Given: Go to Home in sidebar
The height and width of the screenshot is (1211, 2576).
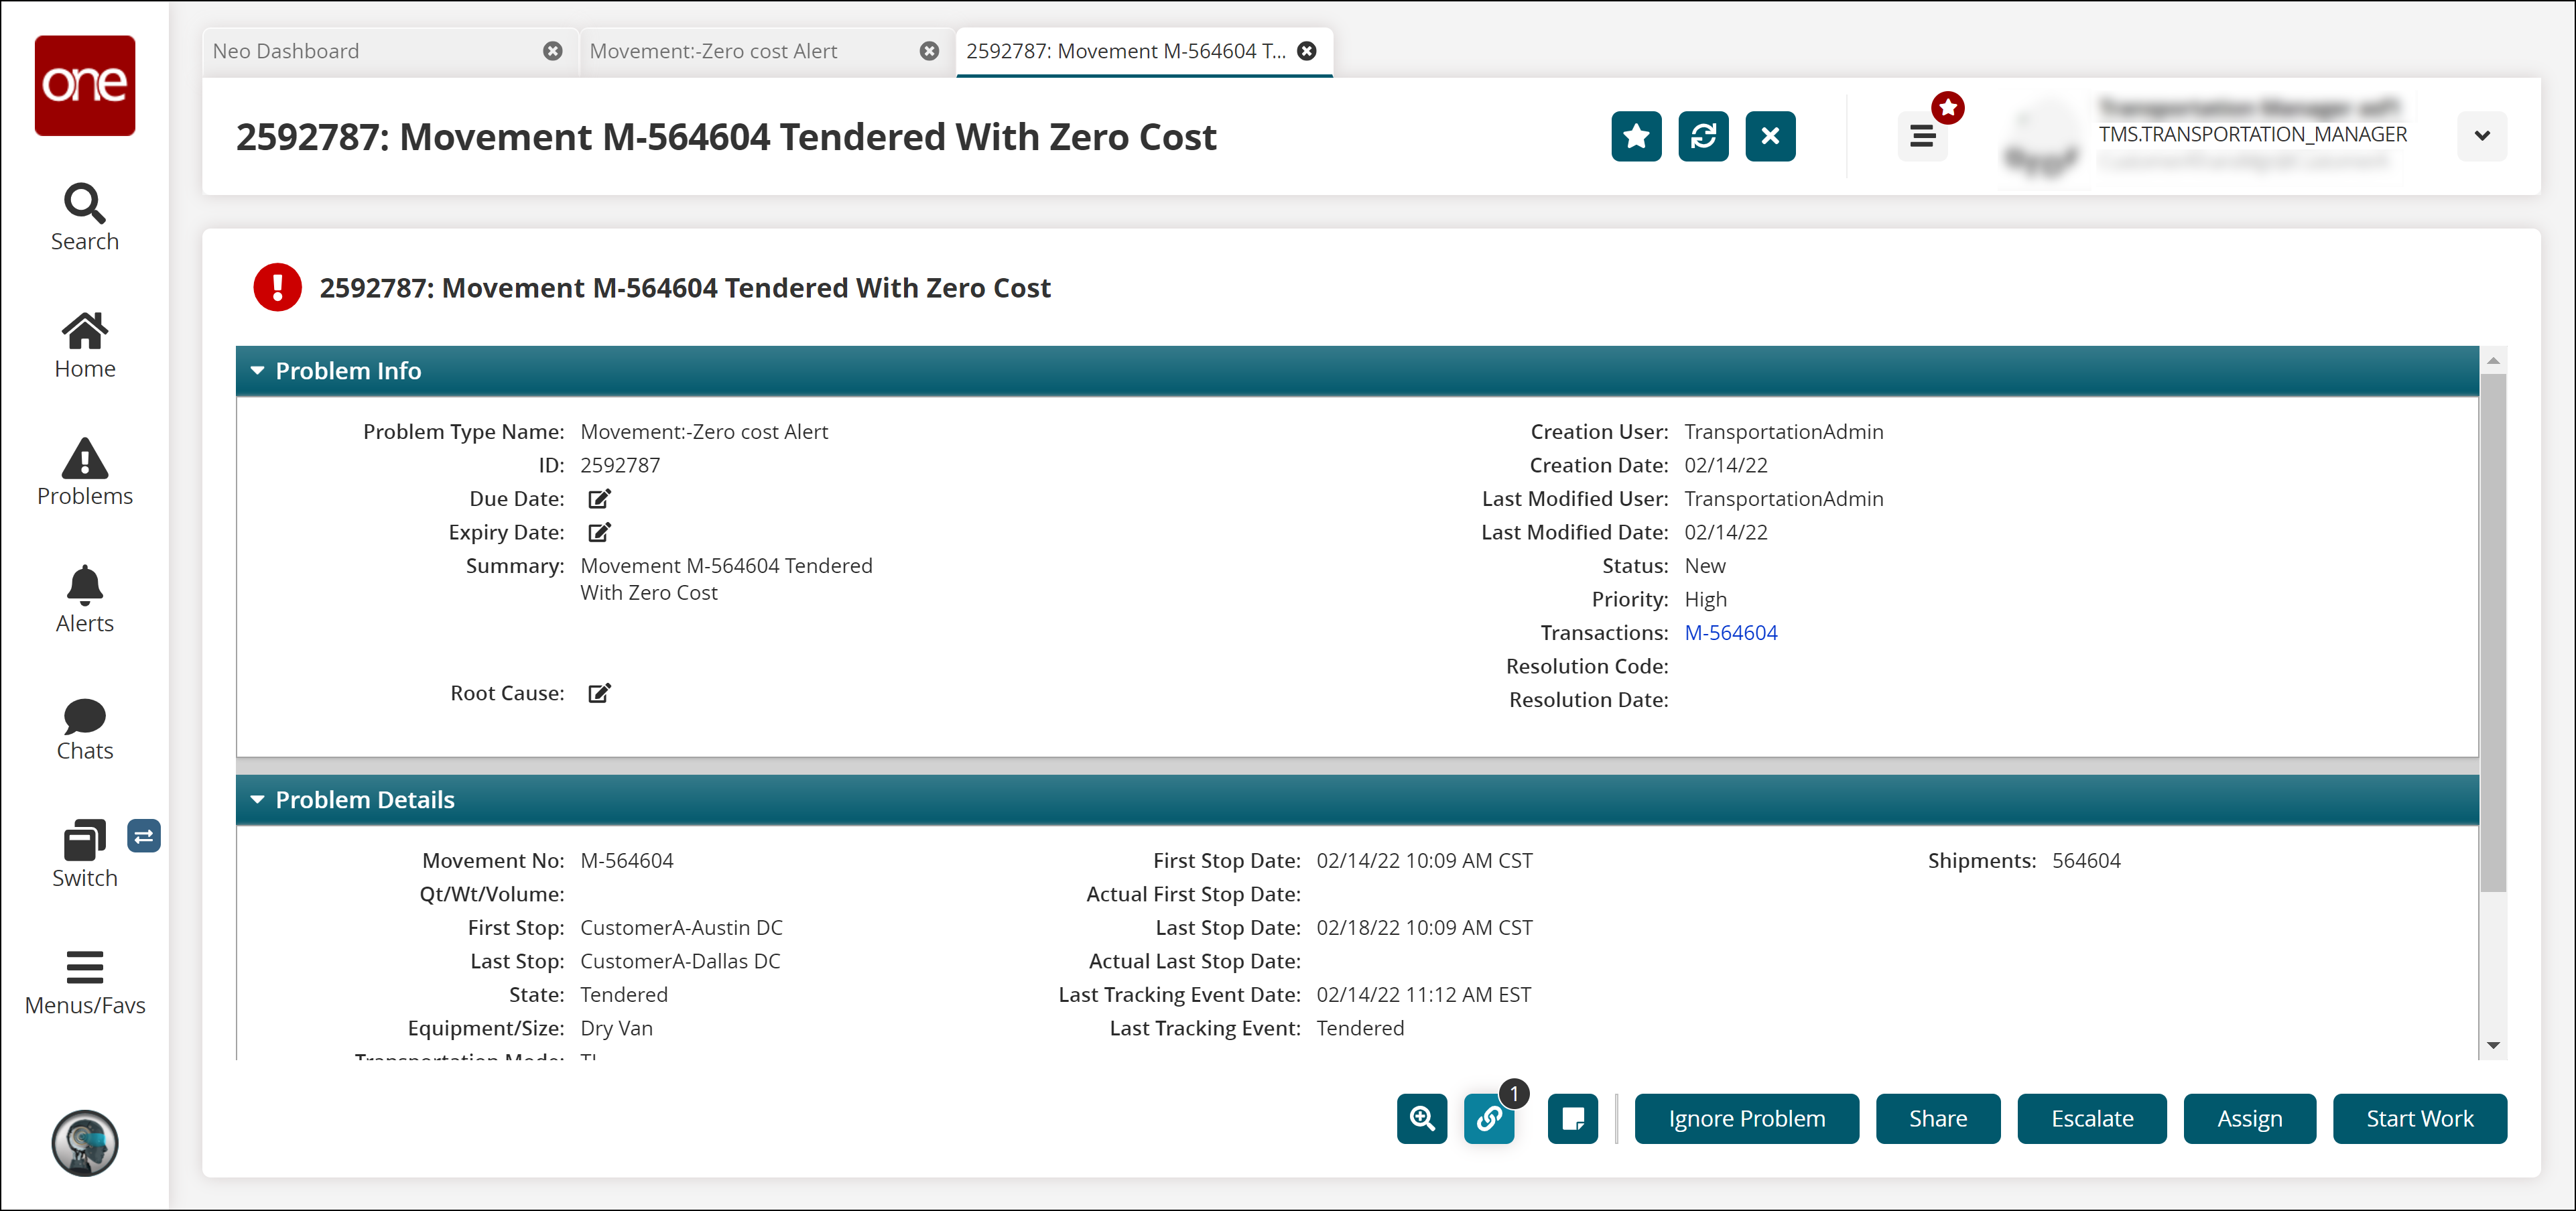Looking at the screenshot, I should pyautogui.click(x=84, y=344).
